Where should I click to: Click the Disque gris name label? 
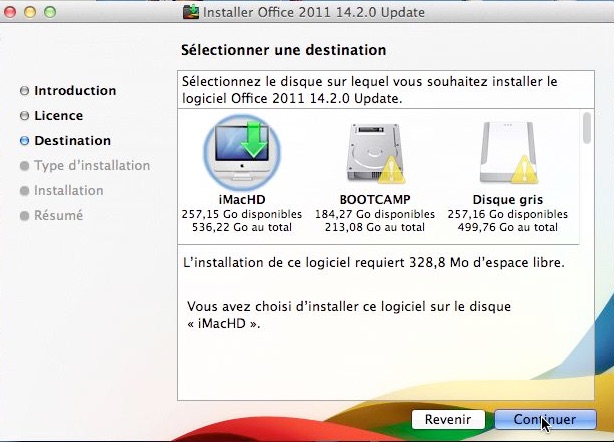[x=508, y=200]
